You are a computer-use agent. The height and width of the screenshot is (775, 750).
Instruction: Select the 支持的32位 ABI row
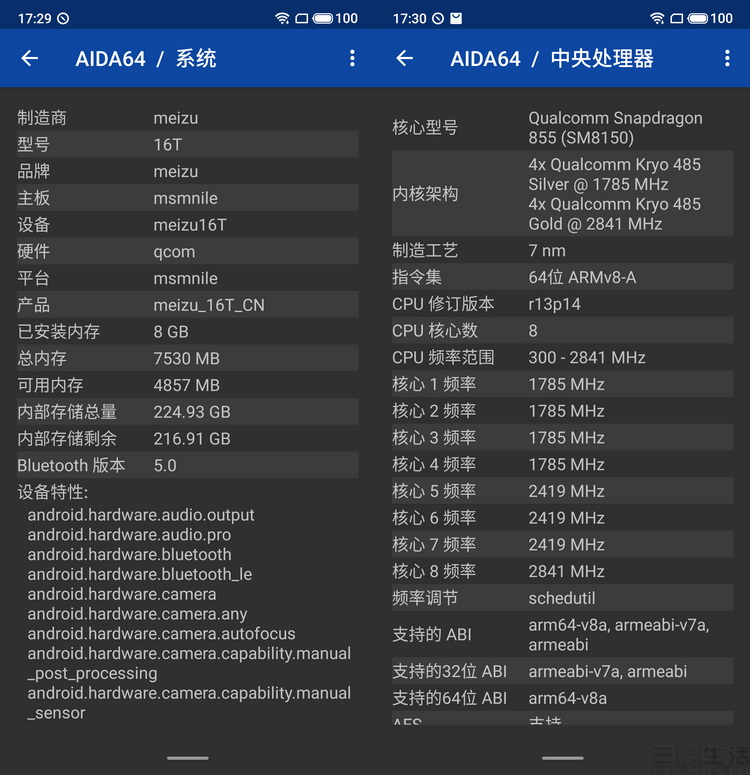(563, 671)
